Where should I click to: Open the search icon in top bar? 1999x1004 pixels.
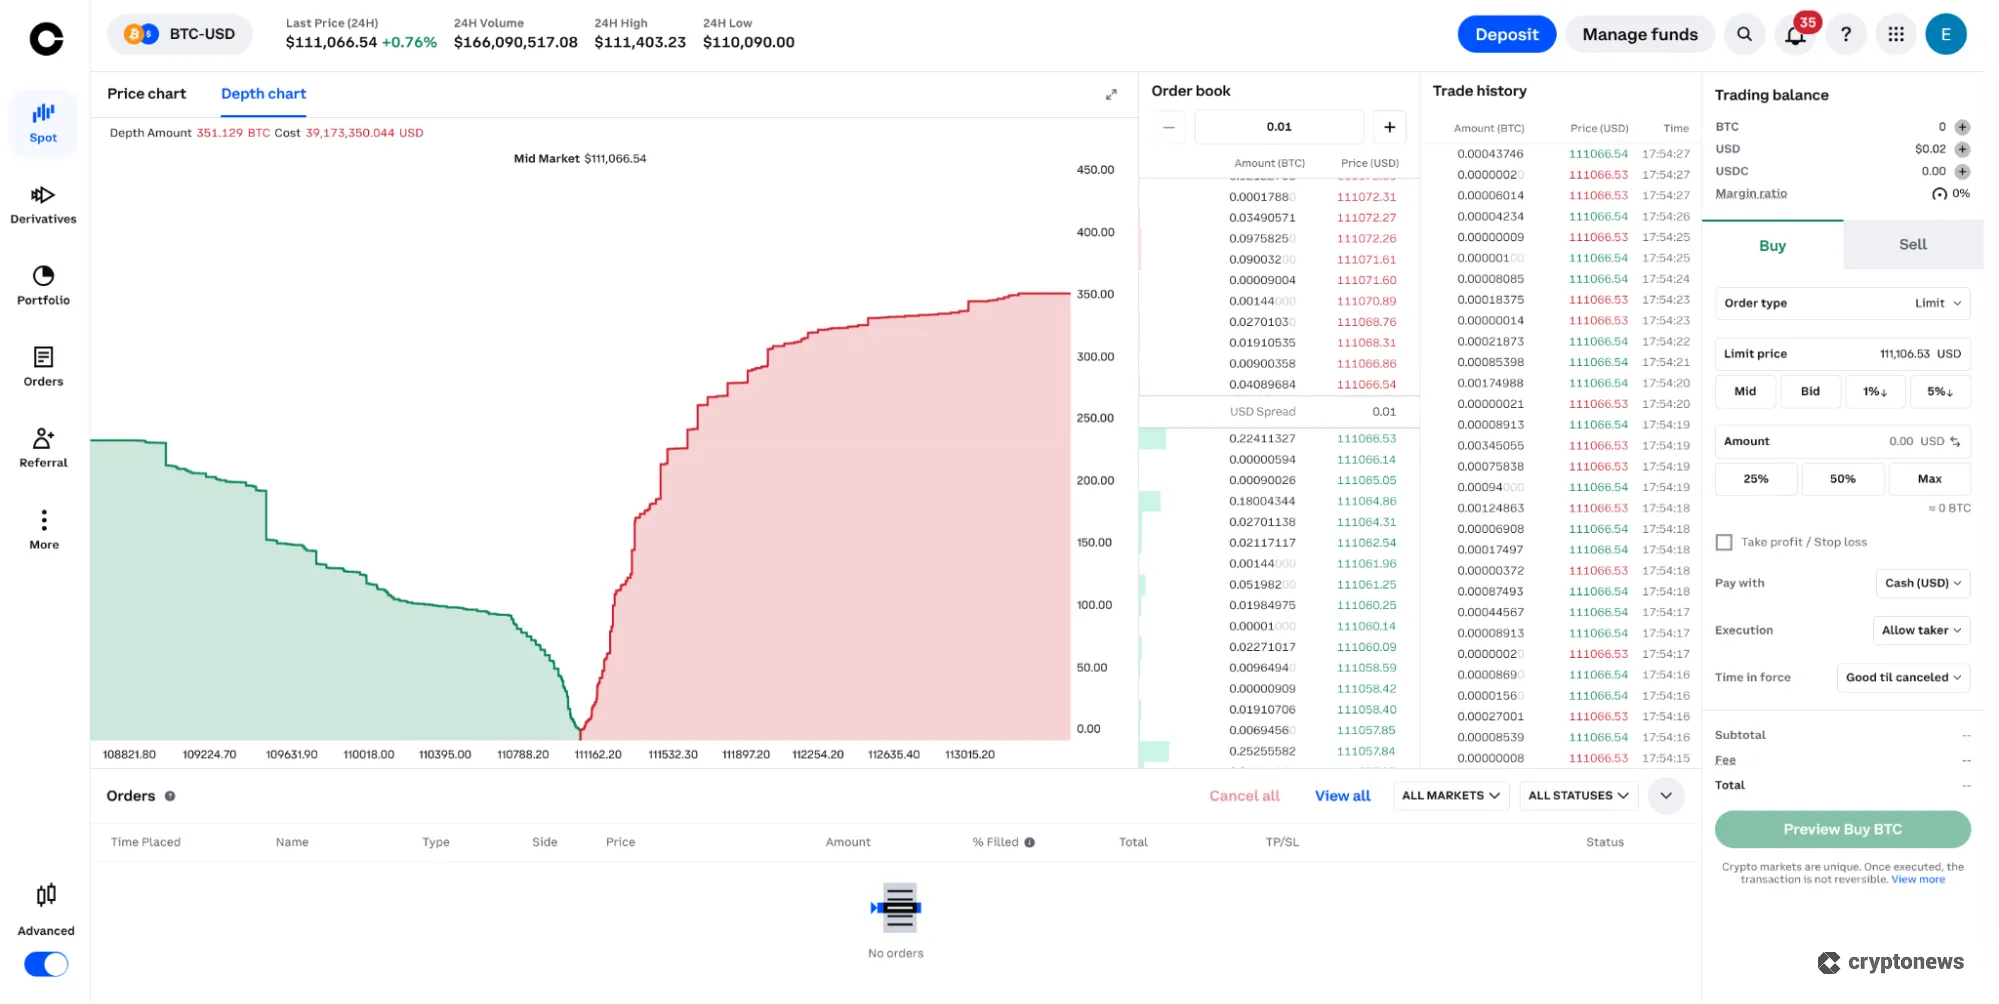[1744, 33]
